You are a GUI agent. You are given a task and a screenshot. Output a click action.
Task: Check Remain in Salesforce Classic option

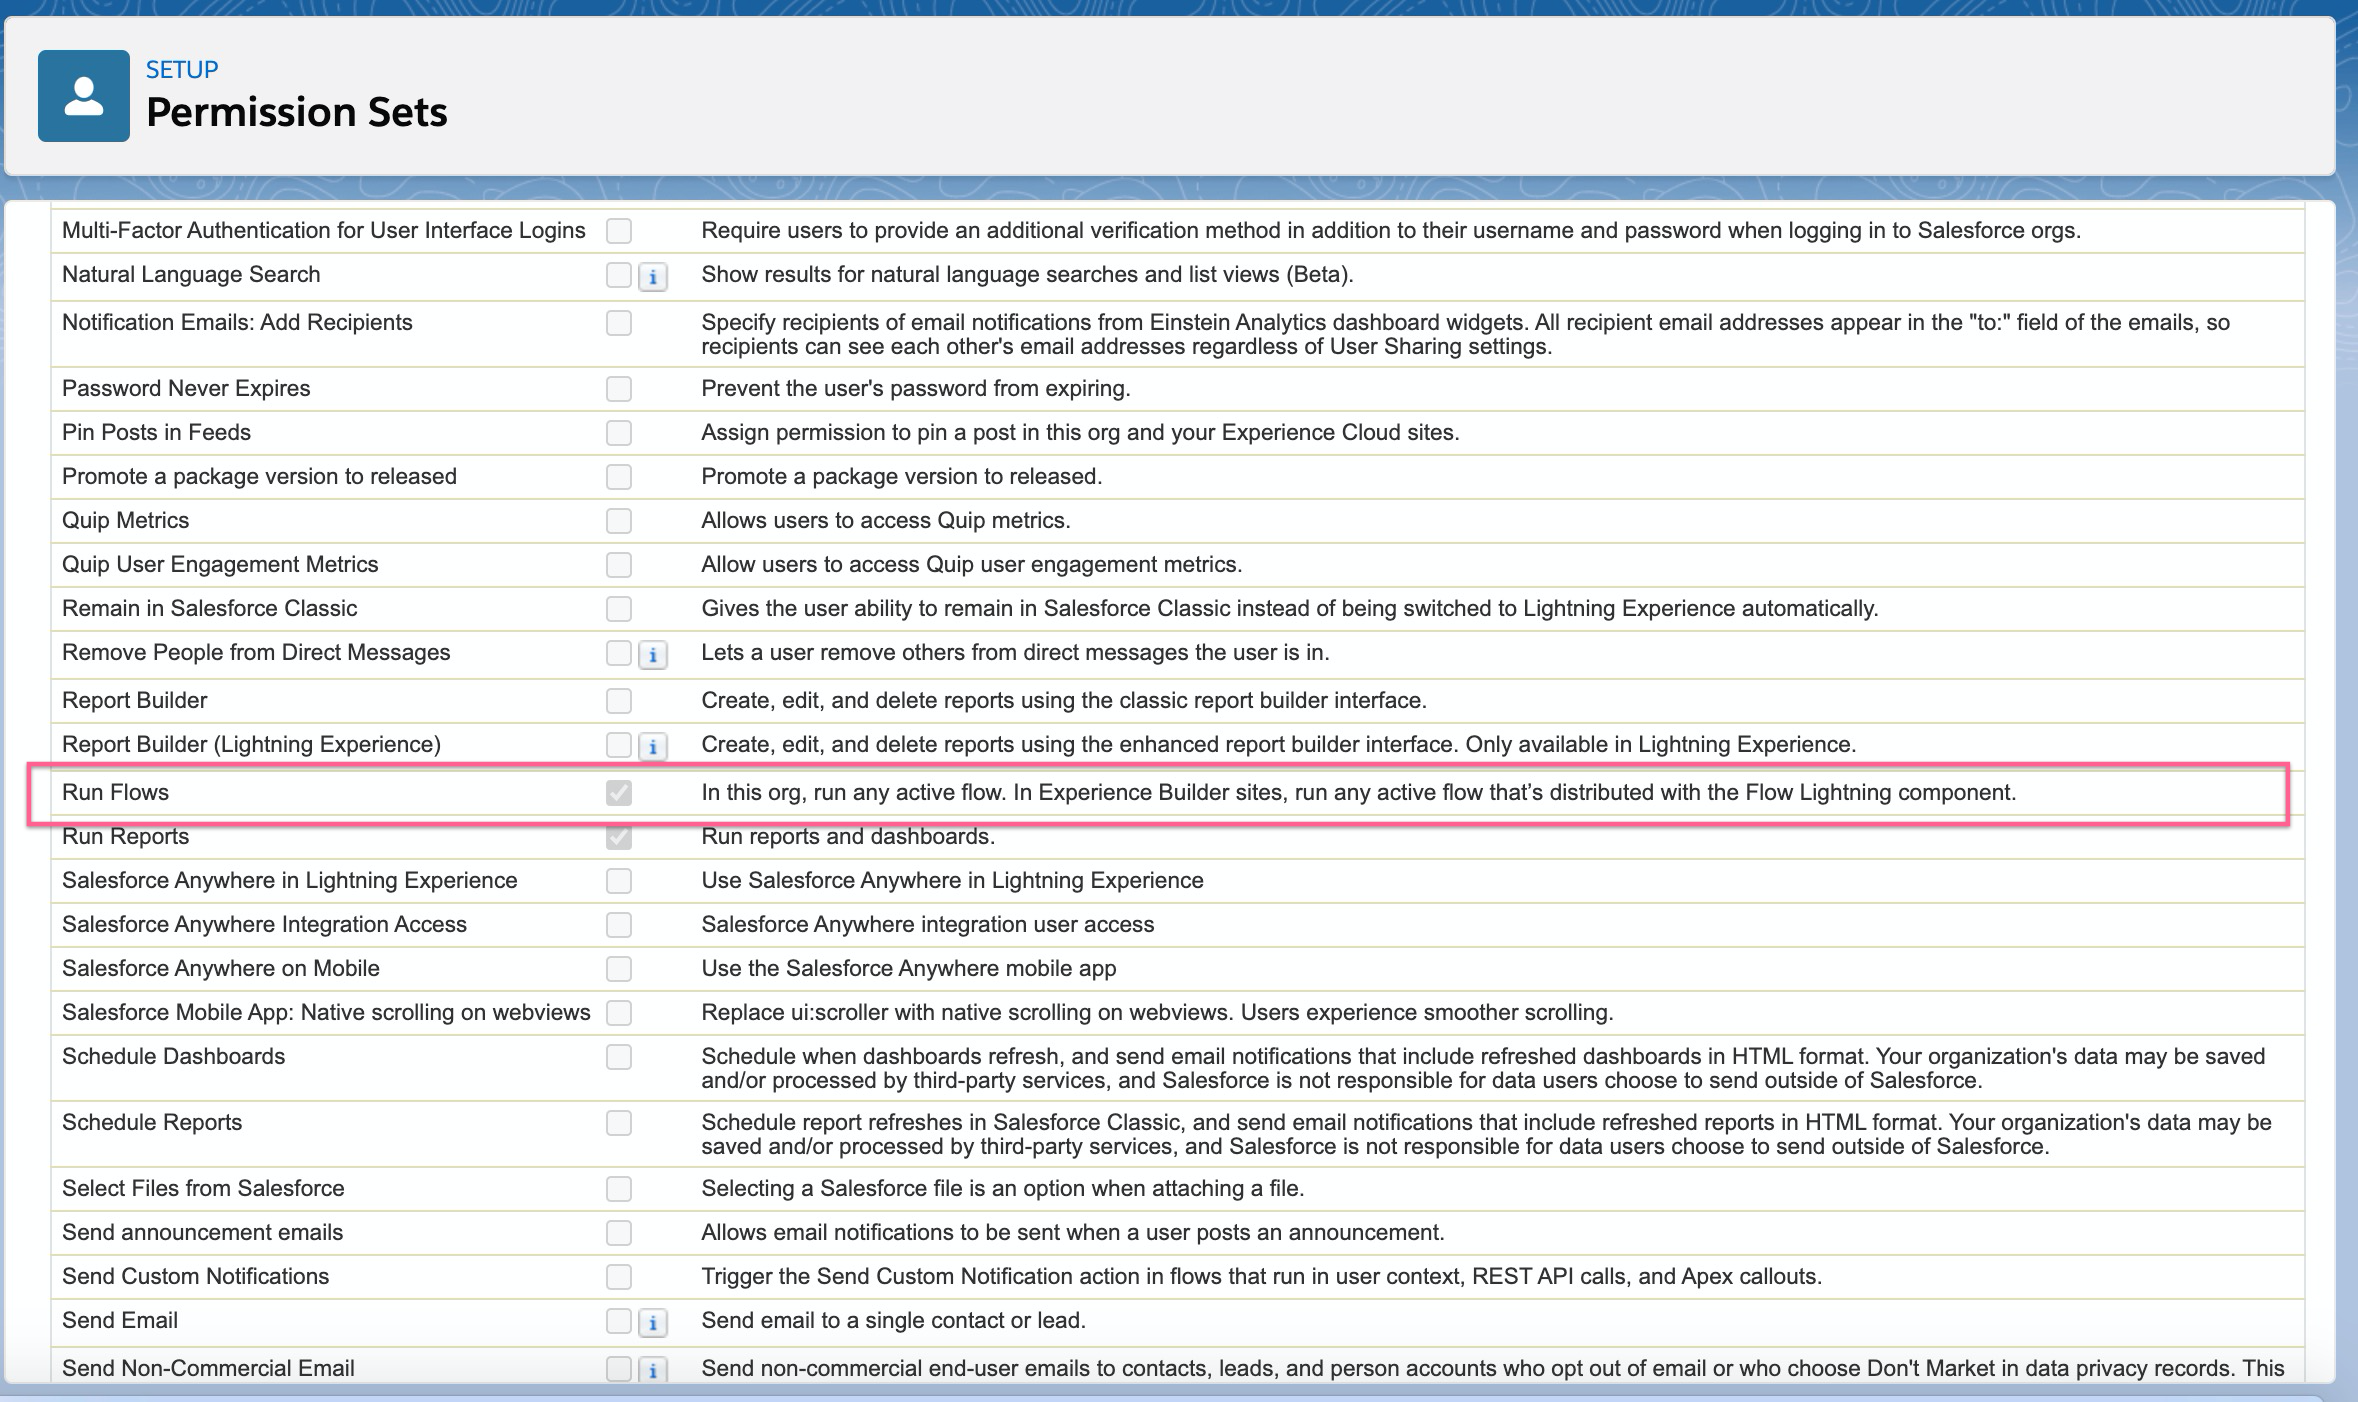tap(619, 609)
